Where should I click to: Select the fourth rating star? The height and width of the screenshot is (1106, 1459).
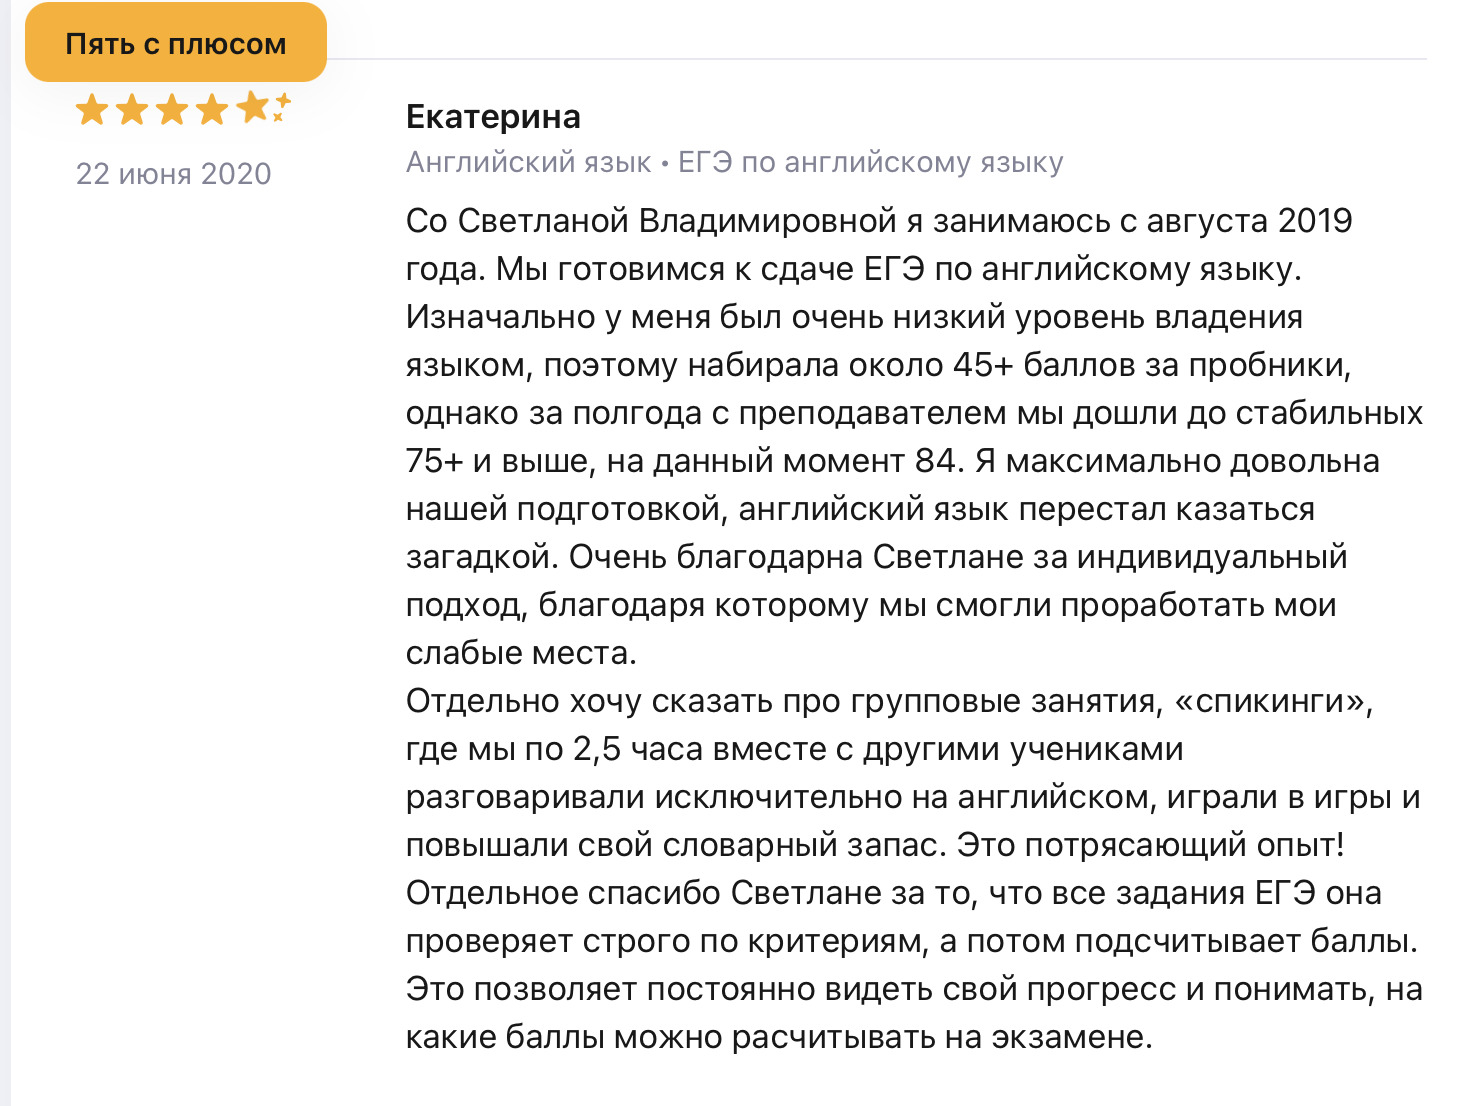tap(213, 109)
